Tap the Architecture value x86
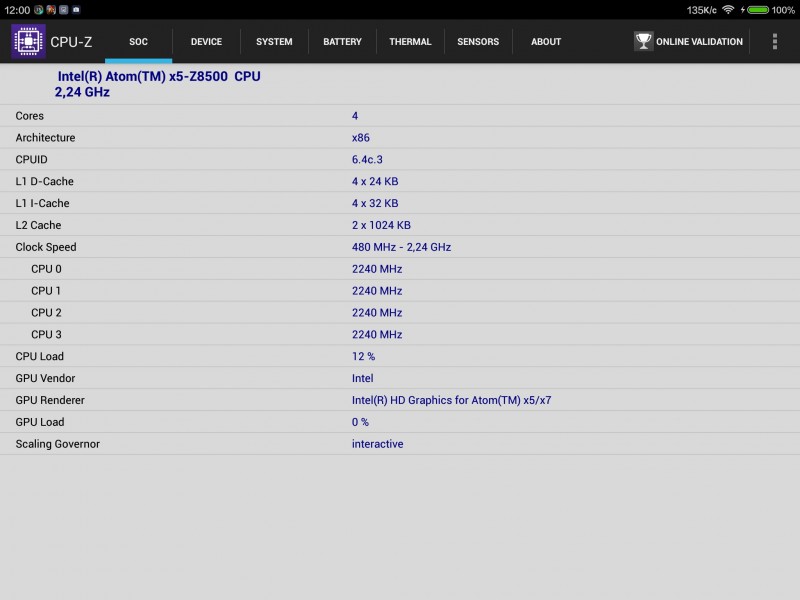Image resolution: width=800 pixels, height=600 pixels. [361, 138]
